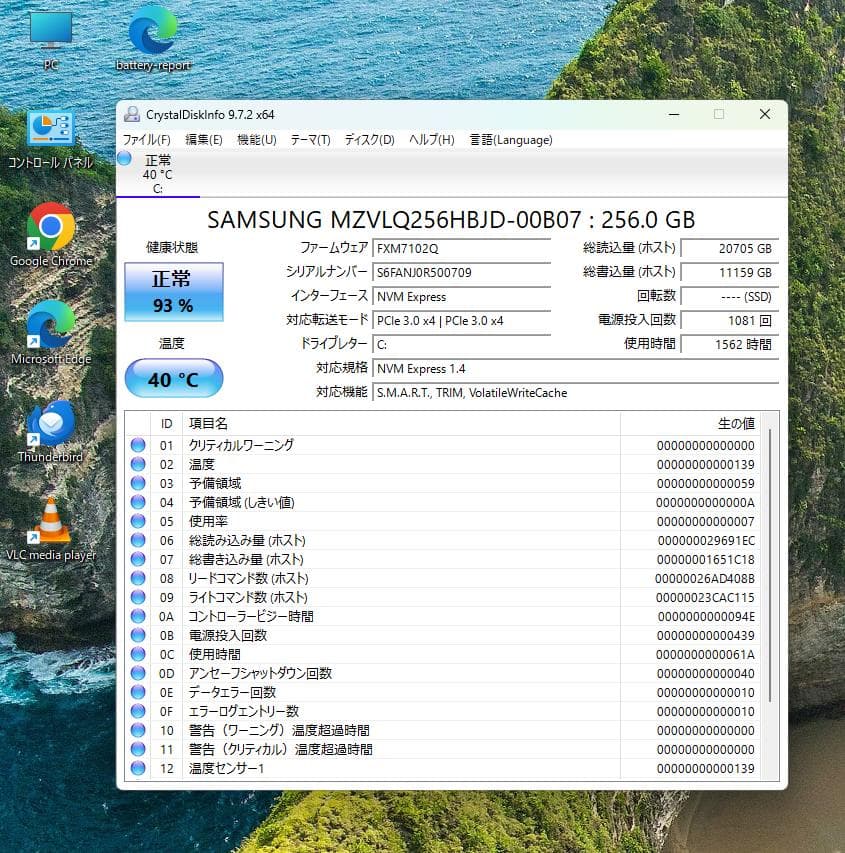Click the blue dot on the 温度センサー1 row
845x853 pixels.
pos(137,768)
